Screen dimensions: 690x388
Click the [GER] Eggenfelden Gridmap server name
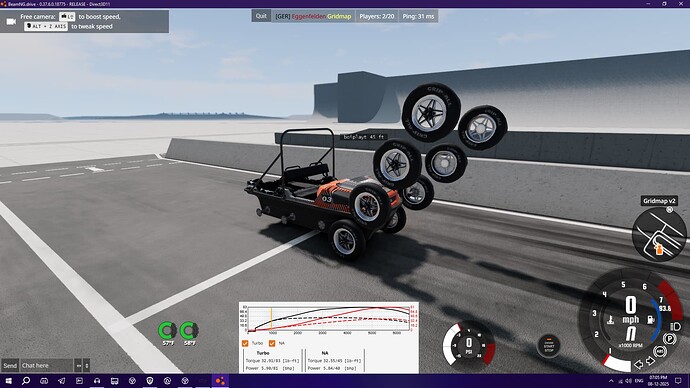point(313,16)
